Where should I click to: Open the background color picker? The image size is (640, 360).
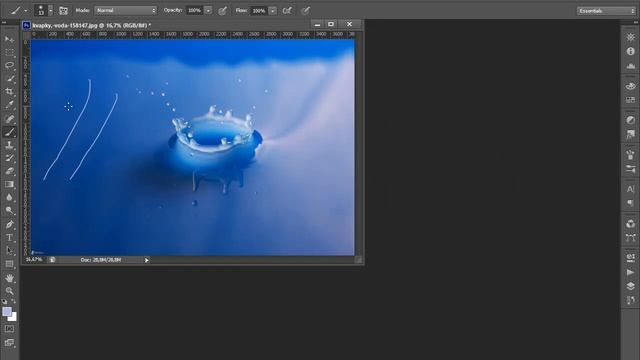coord(13,318)
